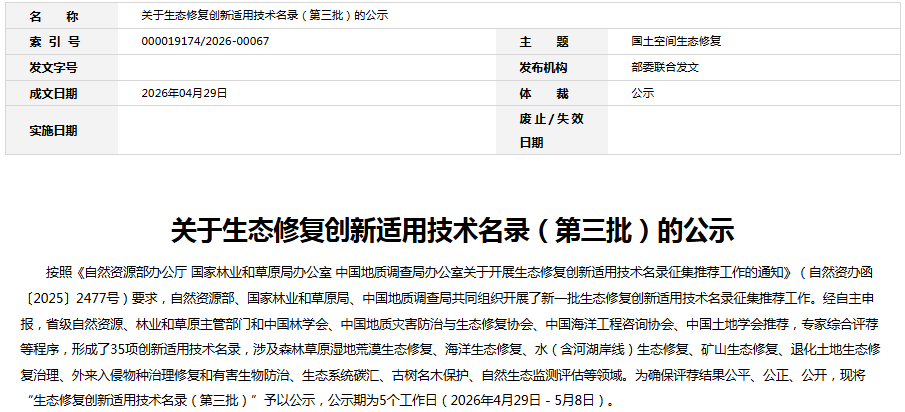Click the 成文日期 label
The image size is (905, 412).
[x=53, y=93]
